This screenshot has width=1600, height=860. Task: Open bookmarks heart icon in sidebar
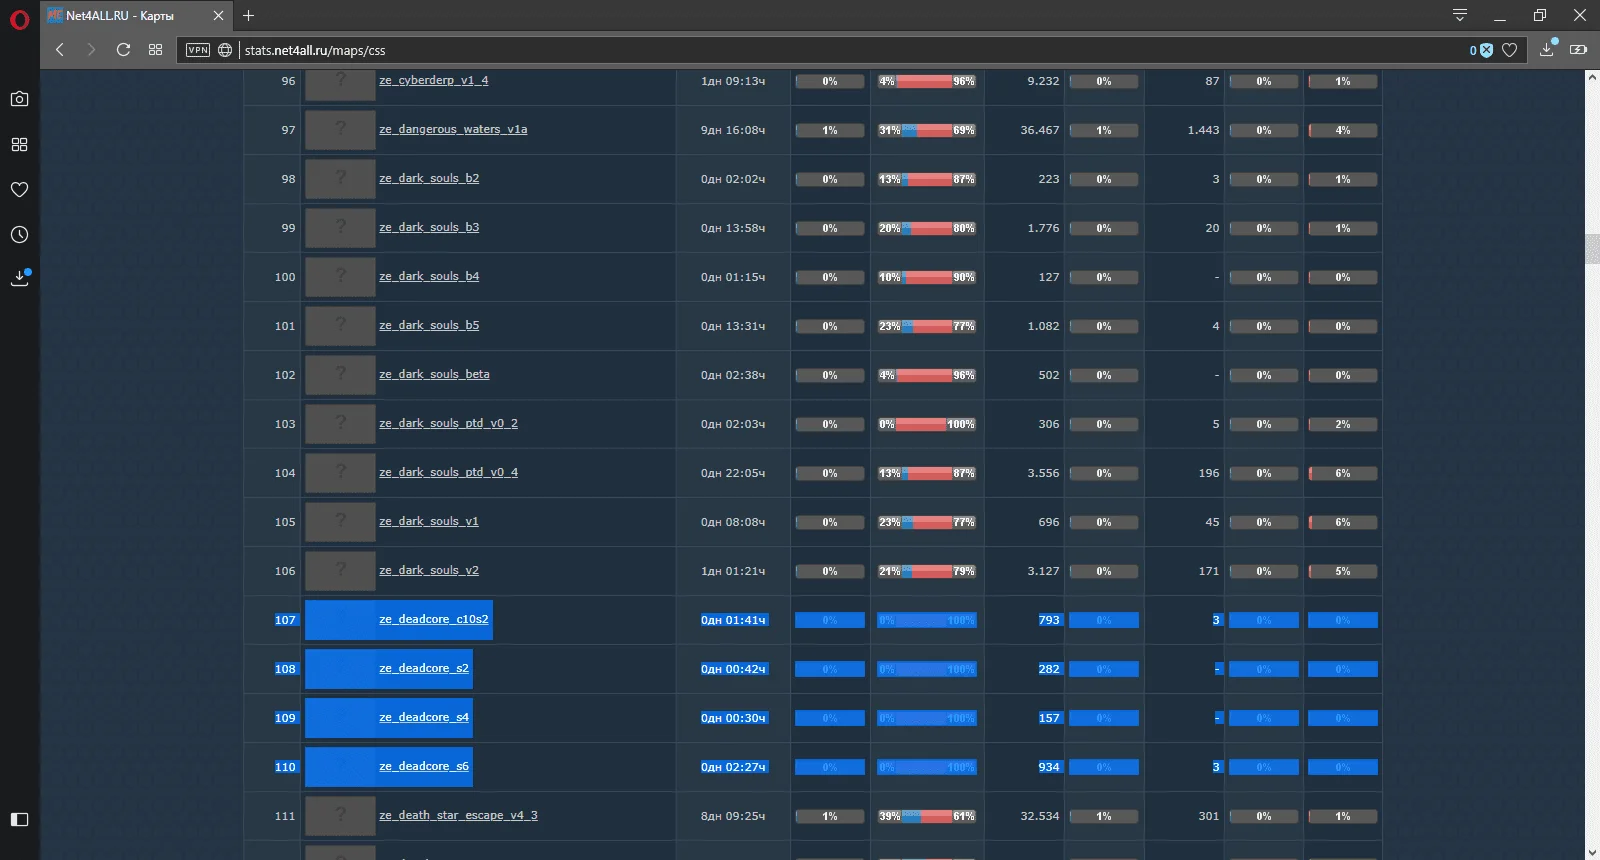click(19, 190)
